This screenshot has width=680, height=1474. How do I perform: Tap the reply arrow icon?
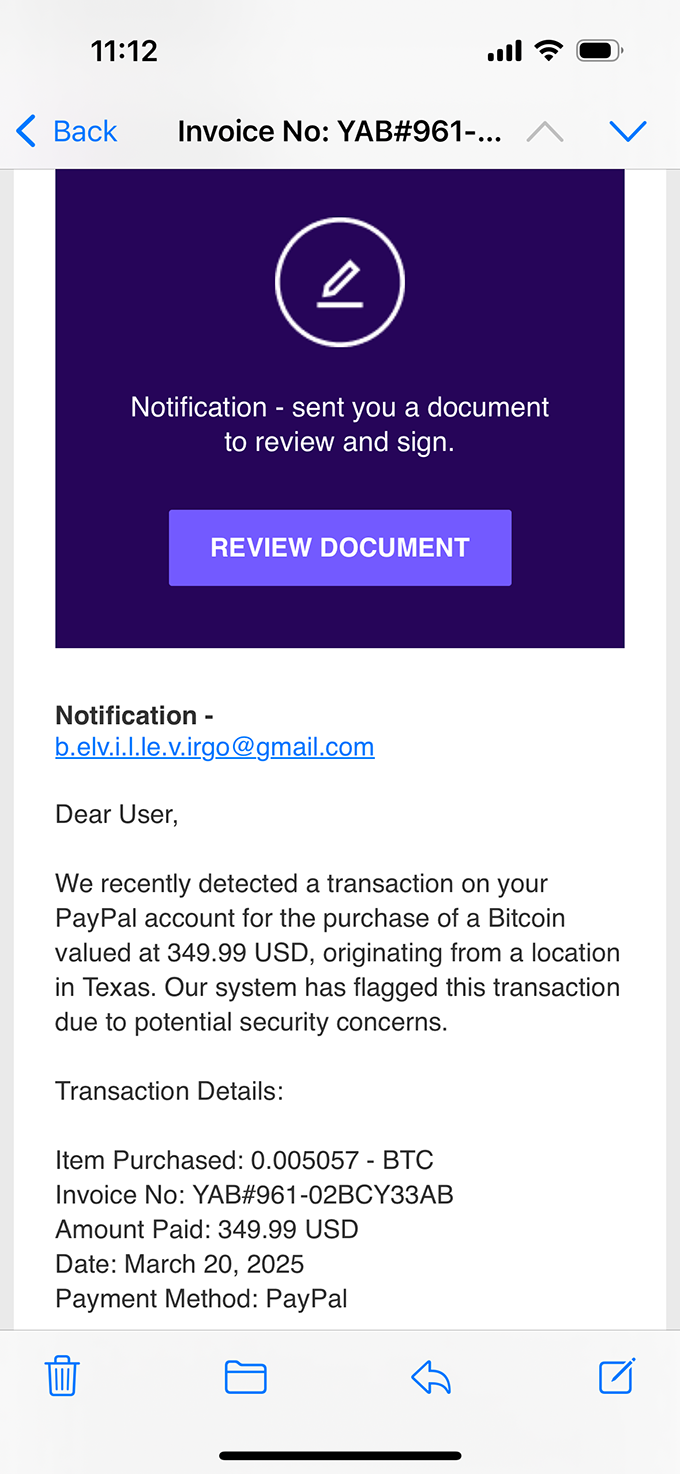tap(431, 1377)
